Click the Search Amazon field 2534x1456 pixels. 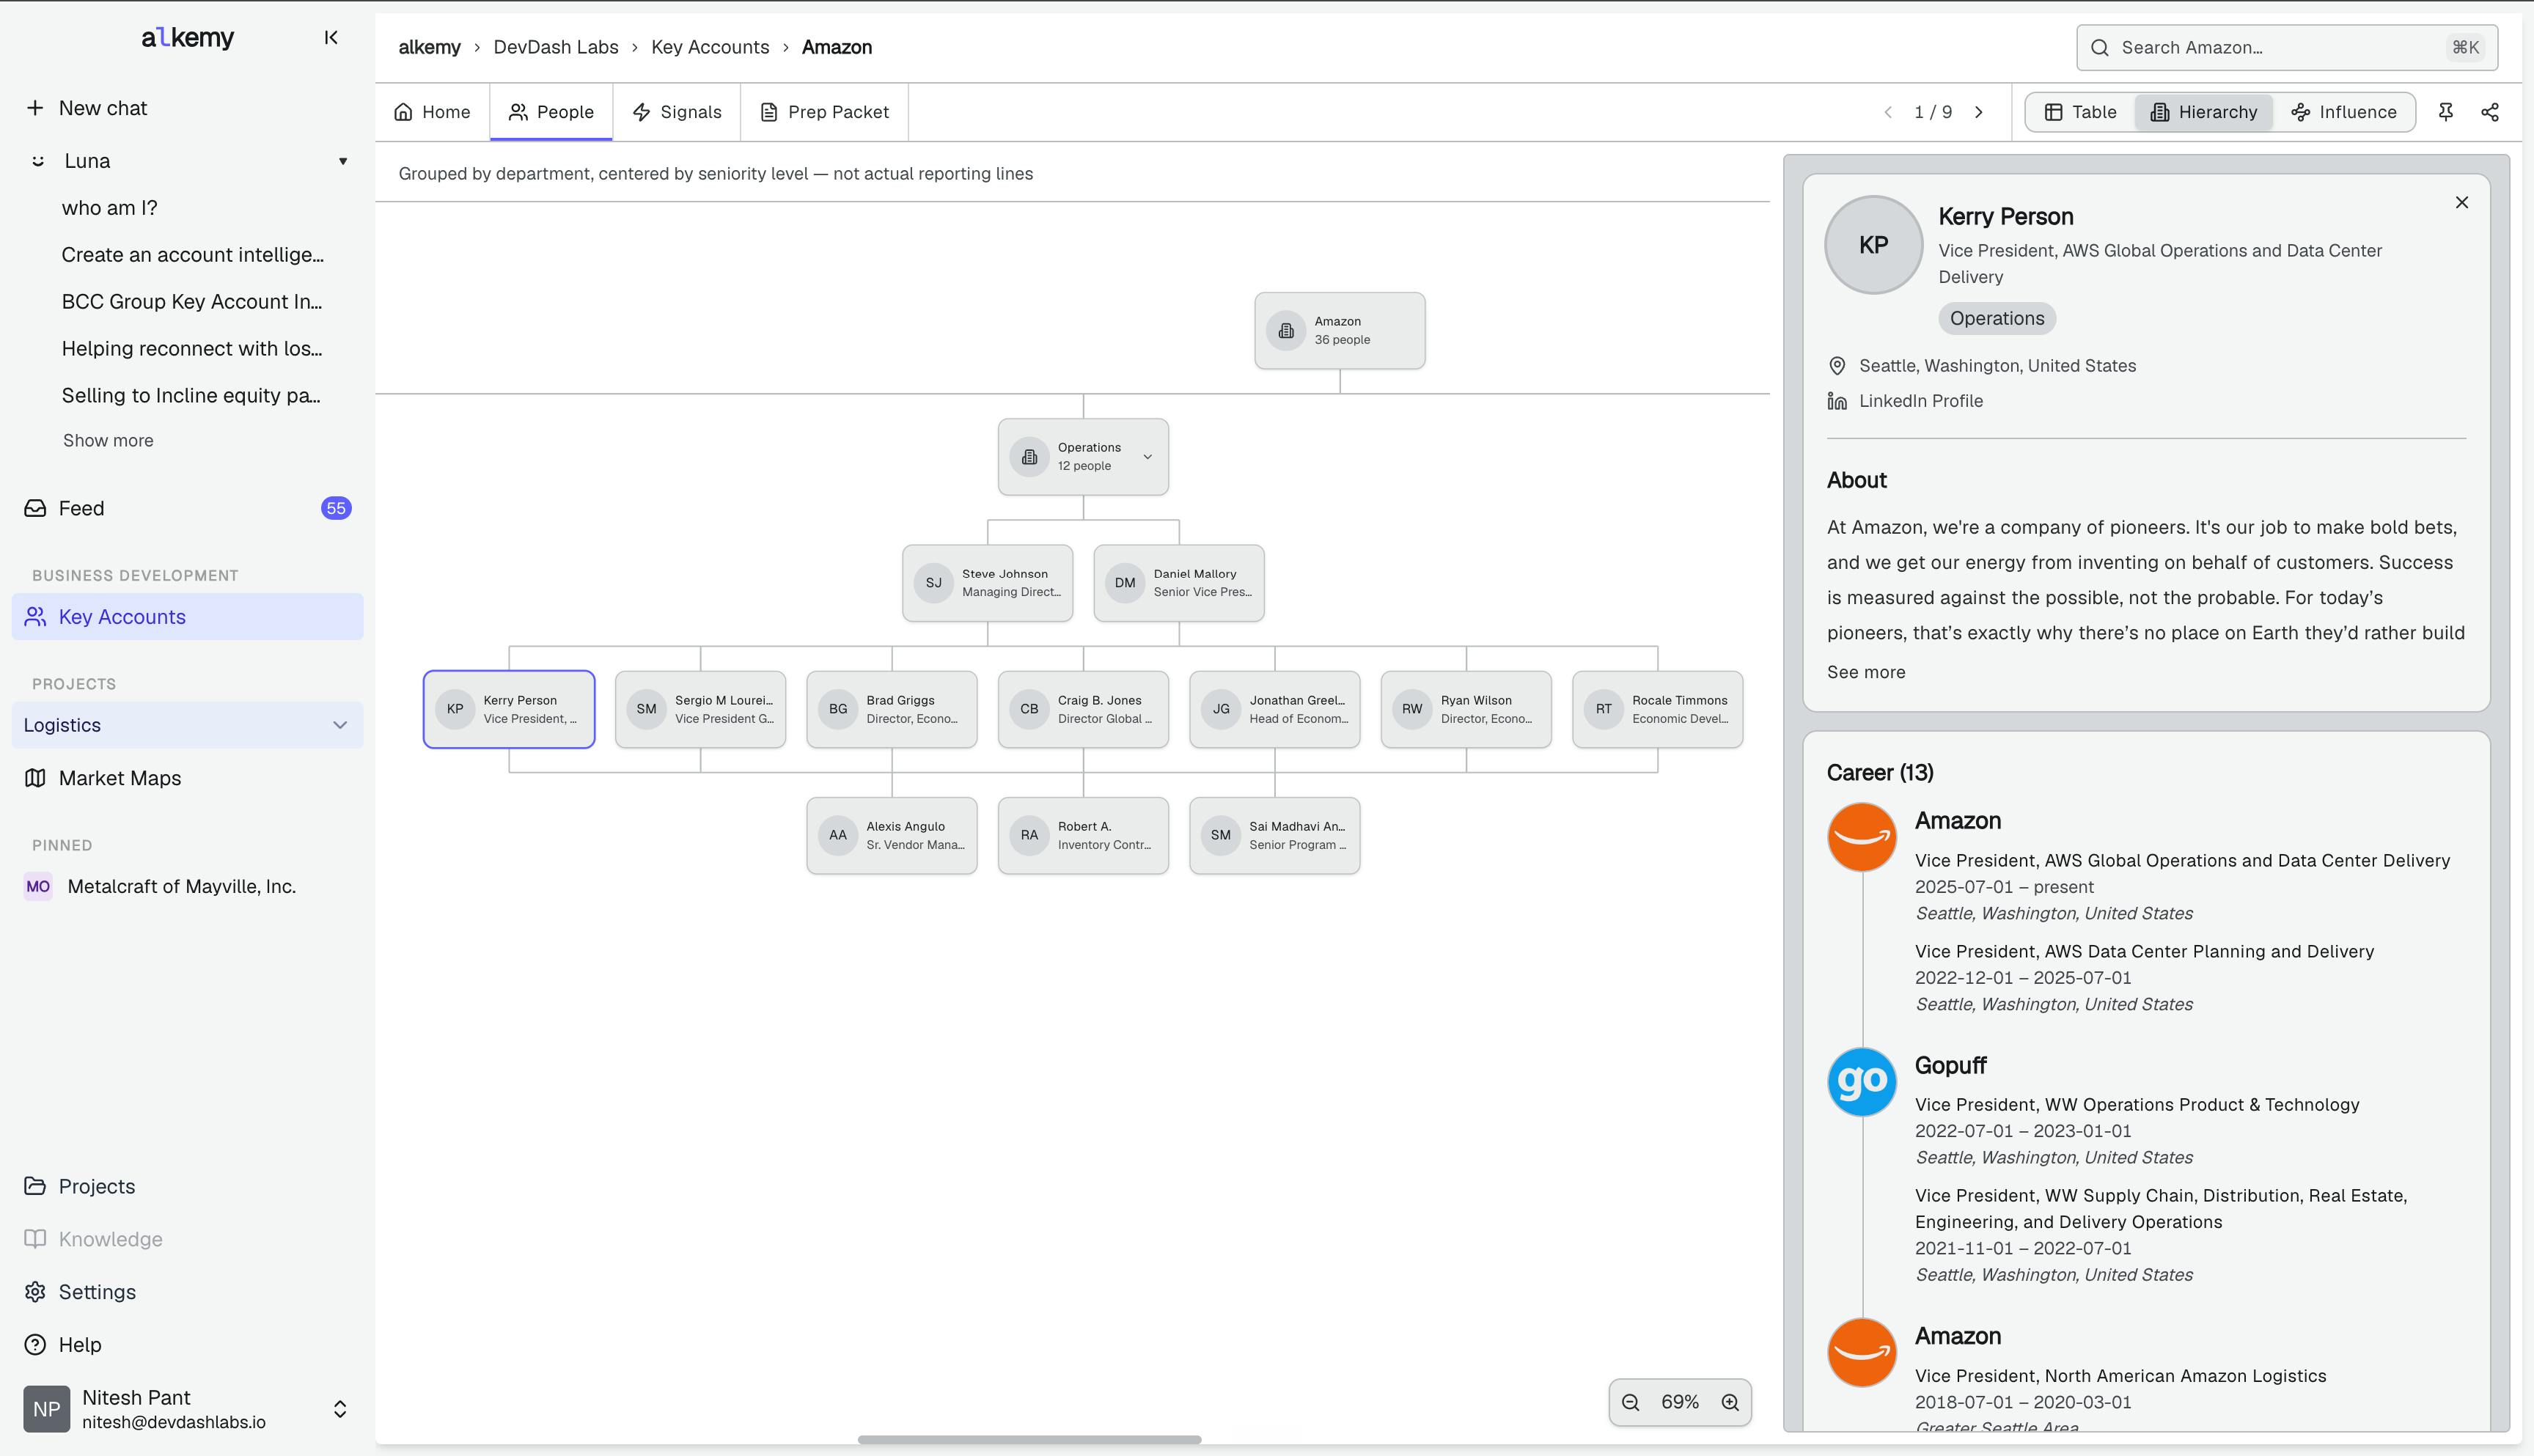[x=2287, y=48]
